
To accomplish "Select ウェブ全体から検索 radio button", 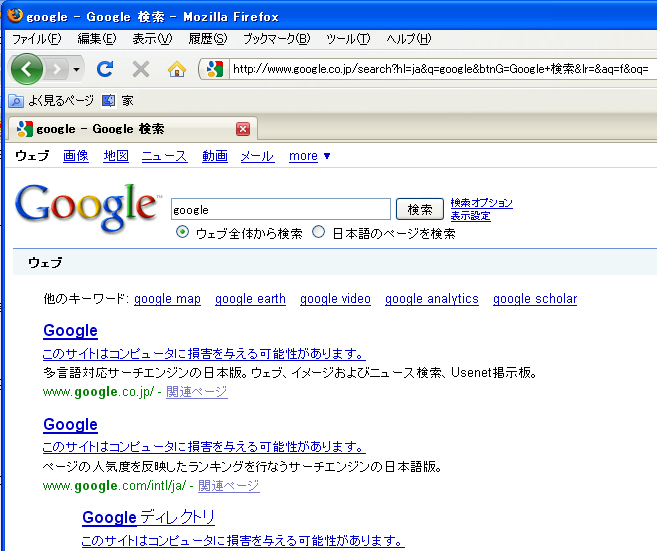I will [183, 232].
